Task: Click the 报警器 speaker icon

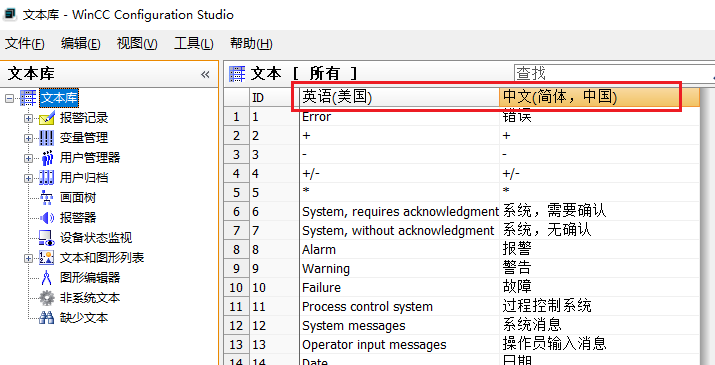Action: 47,218
